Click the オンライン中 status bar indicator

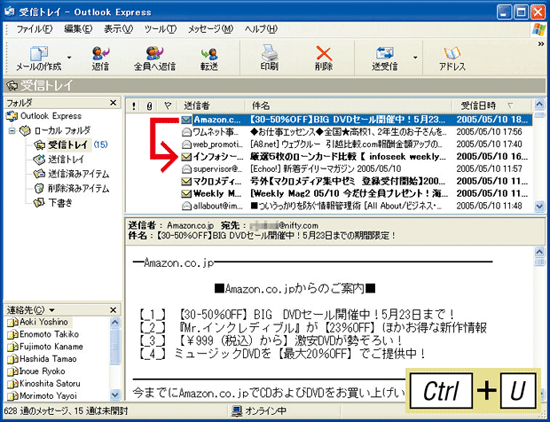click(x=259, y=411)
